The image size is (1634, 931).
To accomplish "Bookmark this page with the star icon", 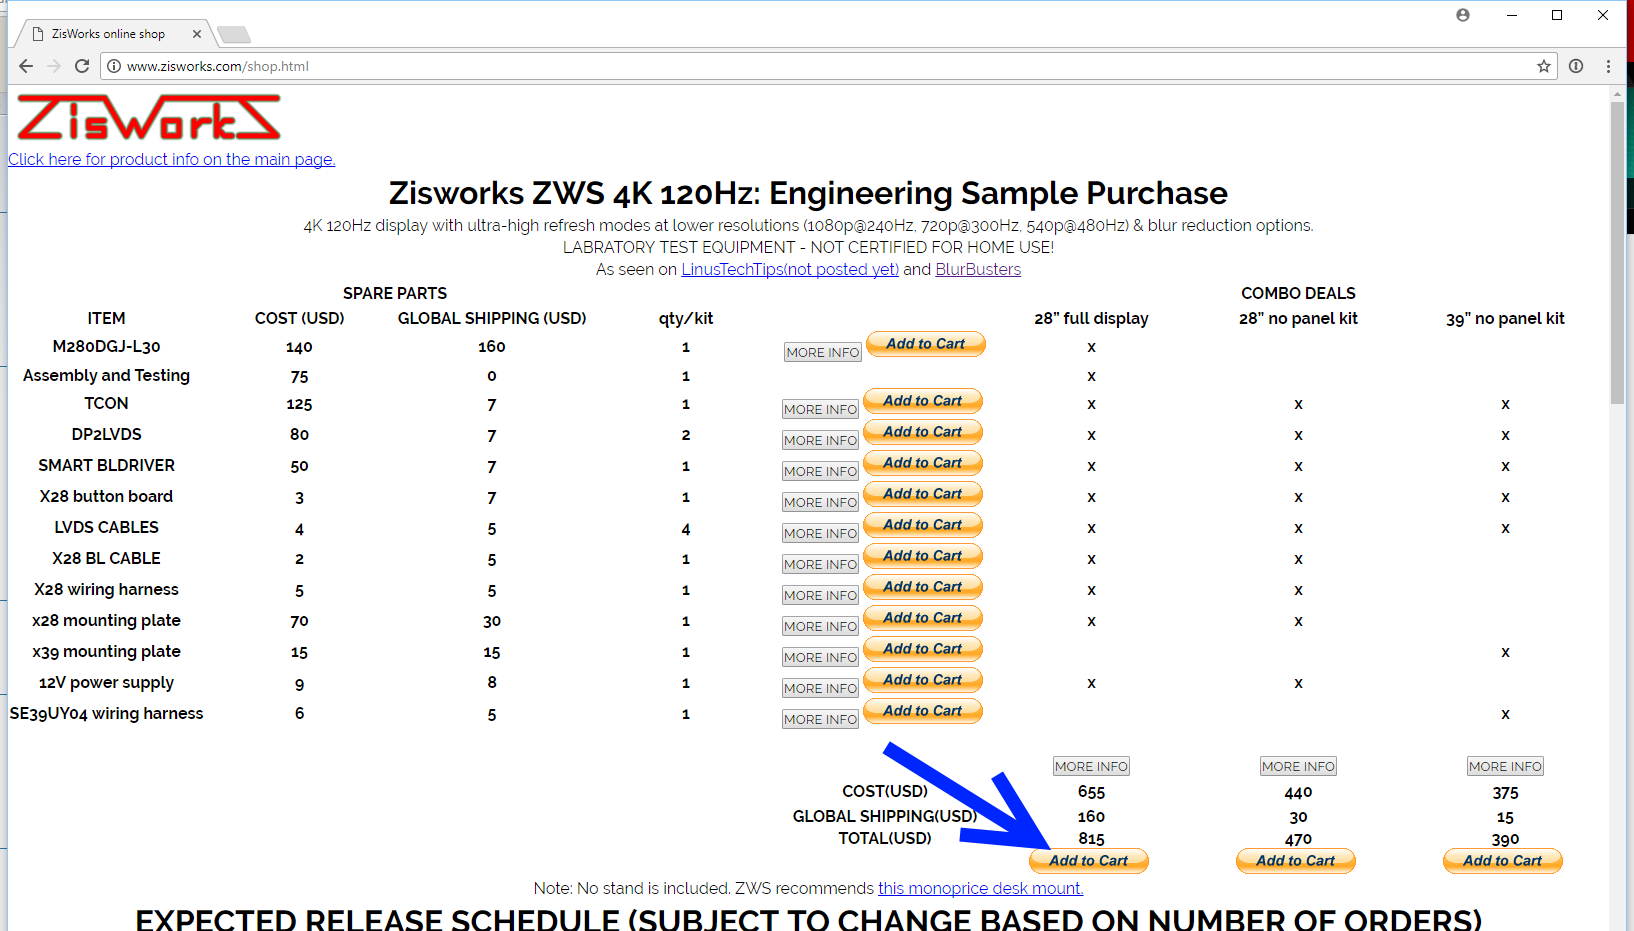I will (x=1543, y=66).
